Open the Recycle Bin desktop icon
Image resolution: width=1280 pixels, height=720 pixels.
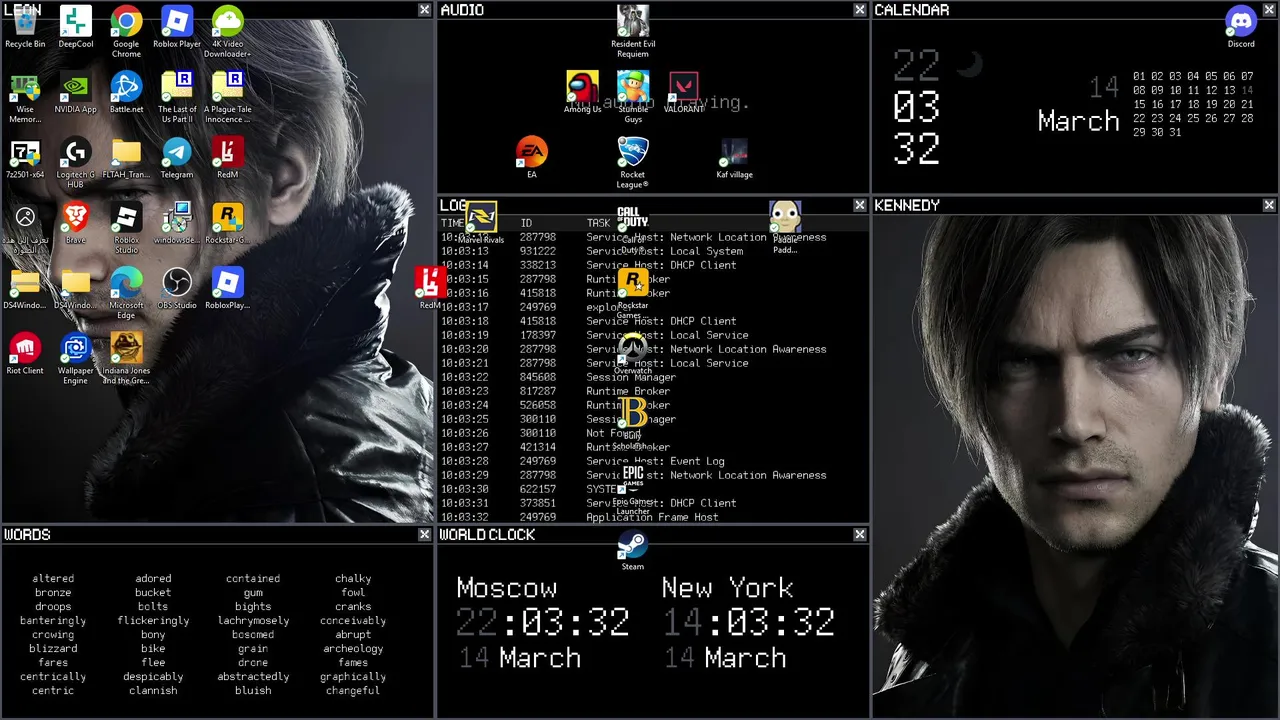(25, 28)
